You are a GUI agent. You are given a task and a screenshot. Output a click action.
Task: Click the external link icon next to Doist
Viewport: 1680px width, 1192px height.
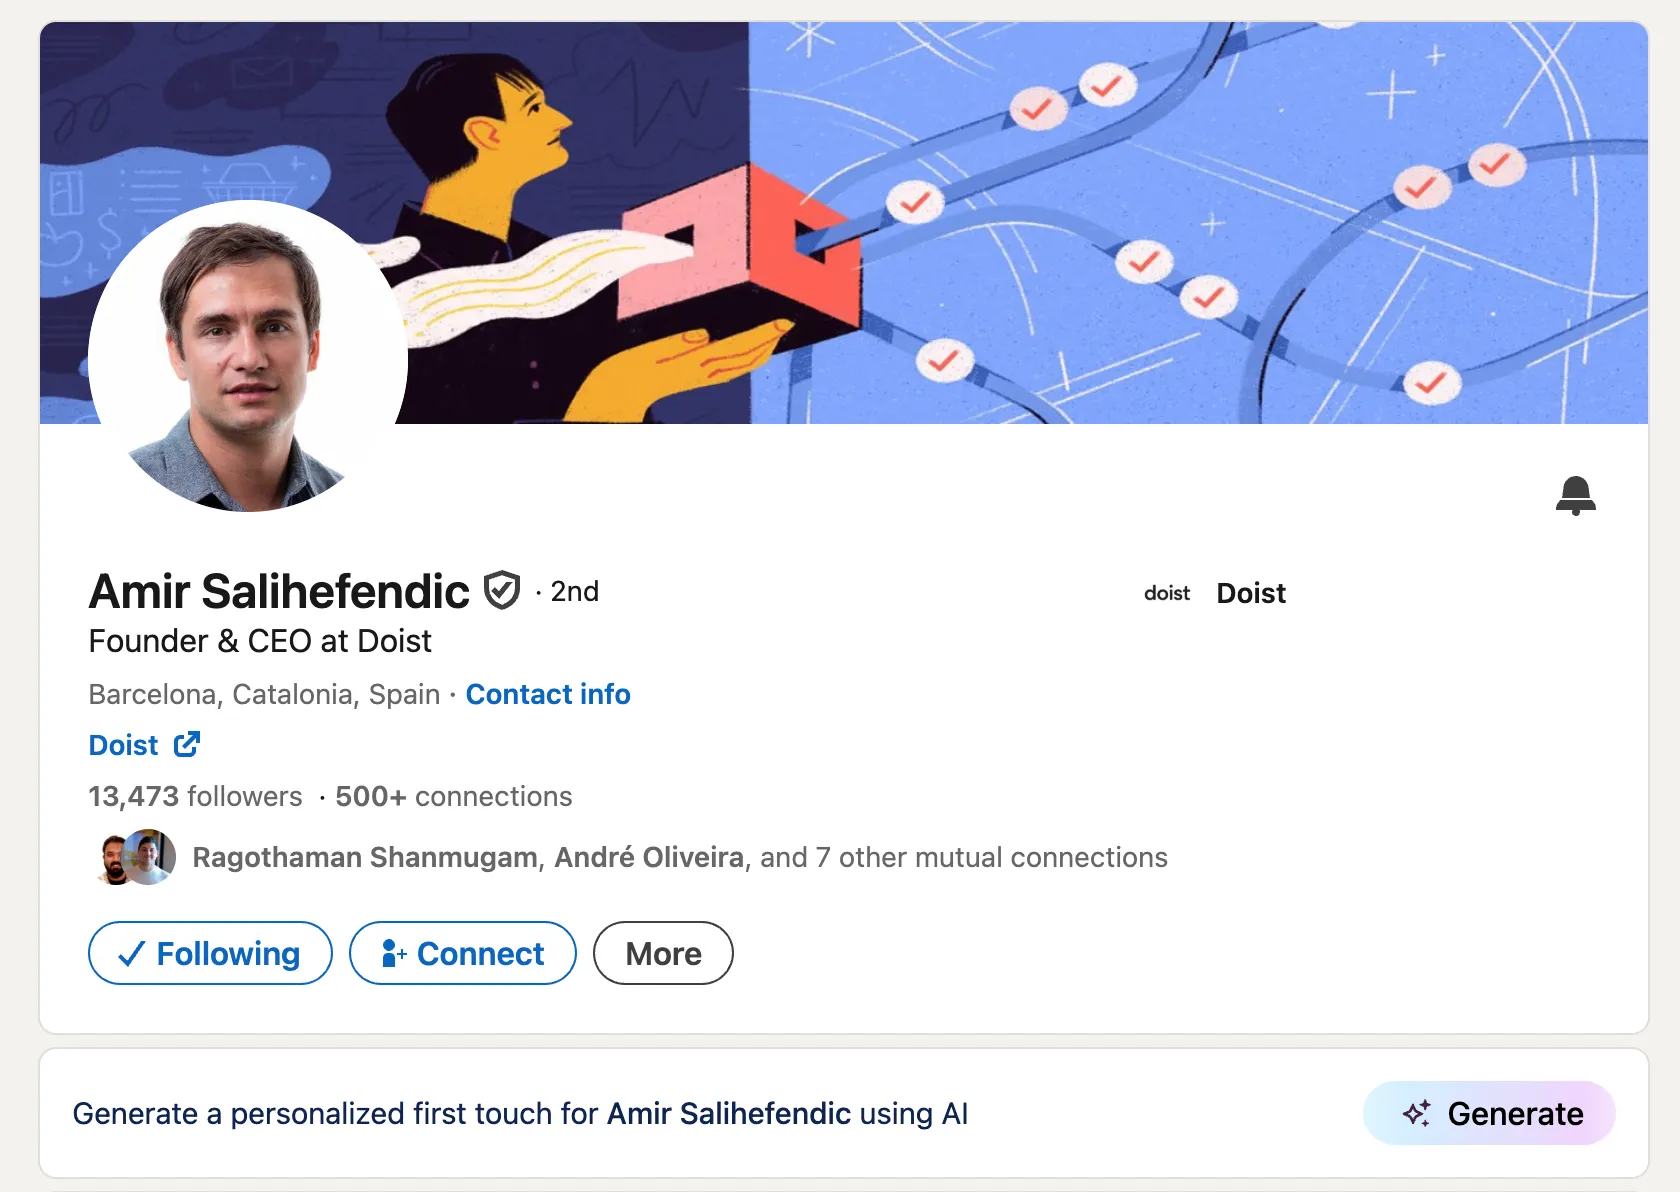coord(187,745)
